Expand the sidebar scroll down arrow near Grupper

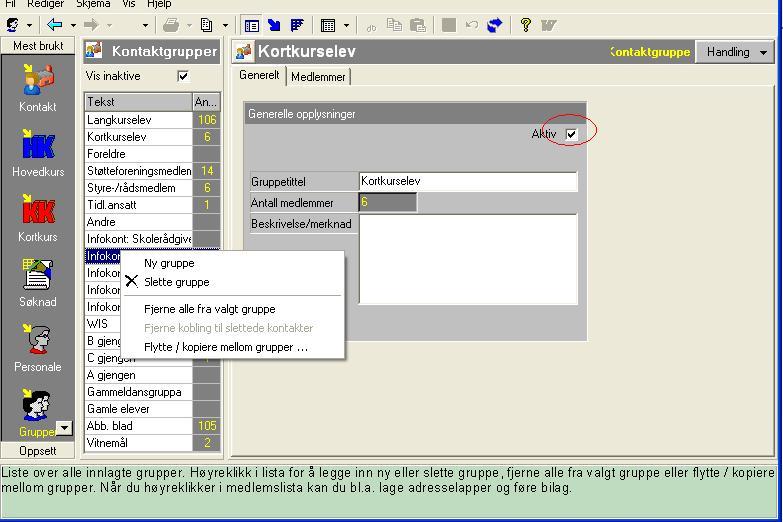pos(64,428)
